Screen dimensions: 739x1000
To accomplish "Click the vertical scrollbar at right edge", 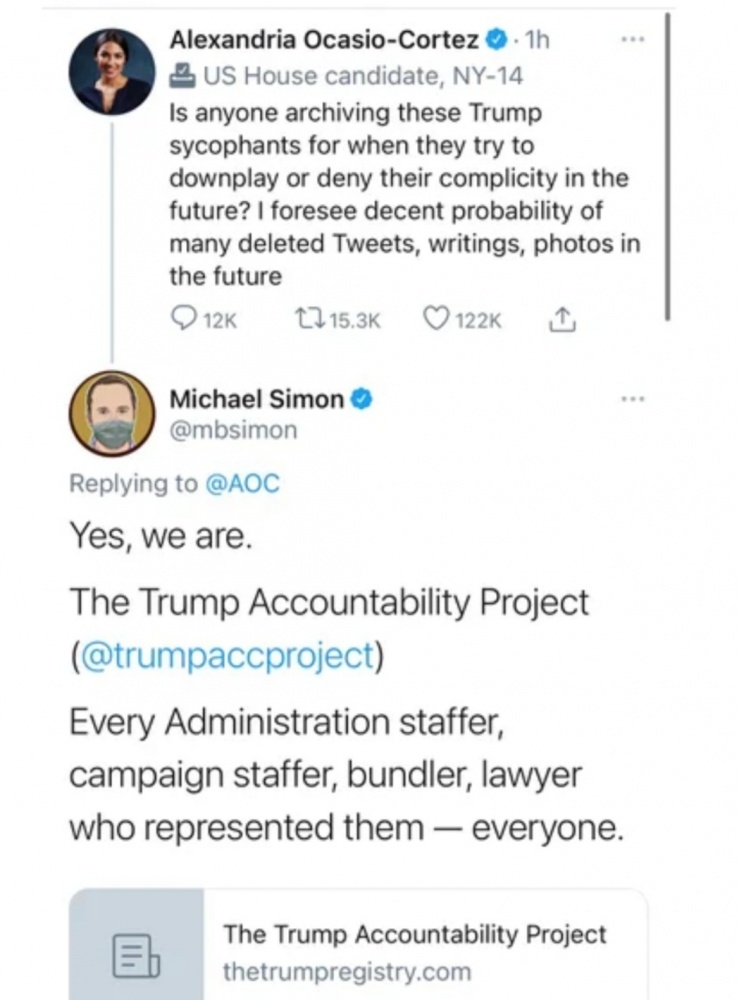I will 667,165.
